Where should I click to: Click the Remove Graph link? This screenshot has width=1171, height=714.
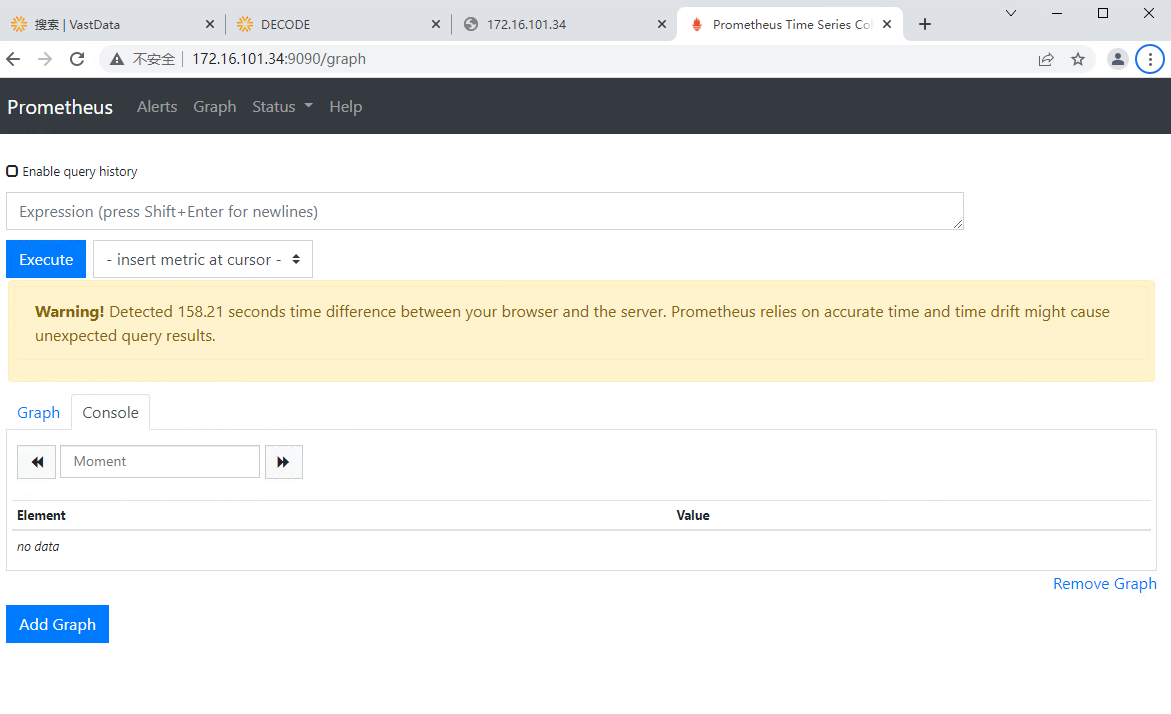tap(1105, 583)
